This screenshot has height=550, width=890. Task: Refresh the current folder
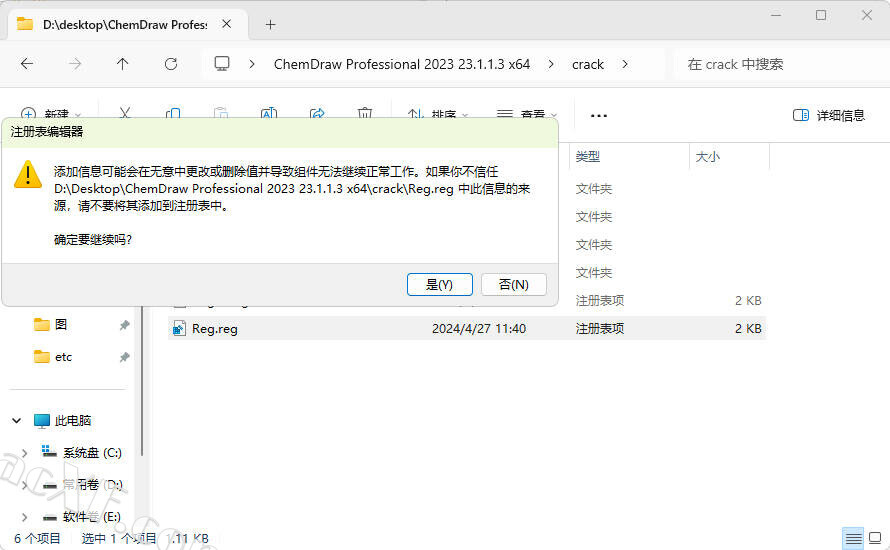[x=171, y=64]
